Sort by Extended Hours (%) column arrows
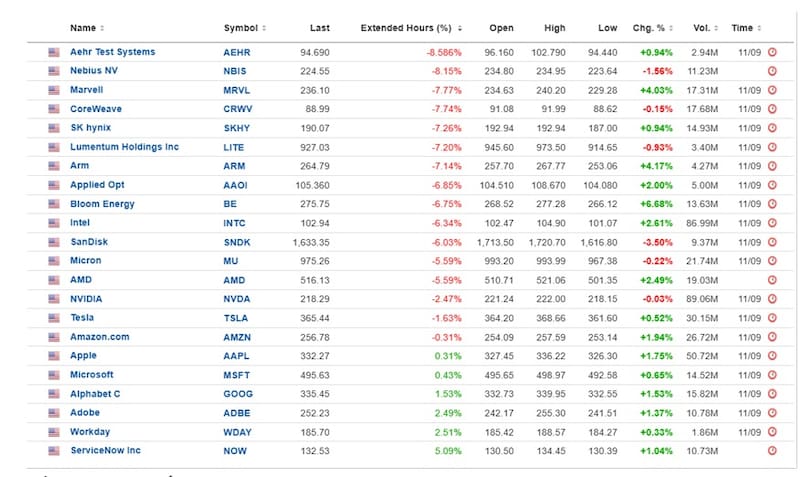 [x=459, y=28]
